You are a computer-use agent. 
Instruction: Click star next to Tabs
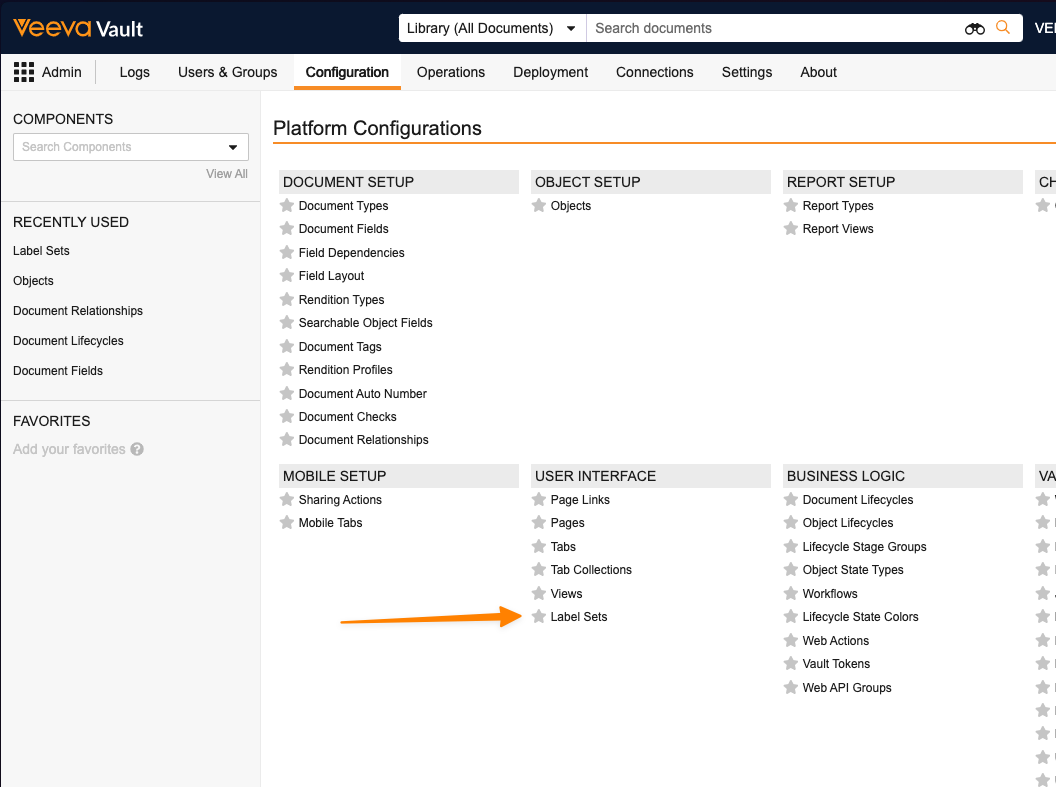tap(539, 546)
